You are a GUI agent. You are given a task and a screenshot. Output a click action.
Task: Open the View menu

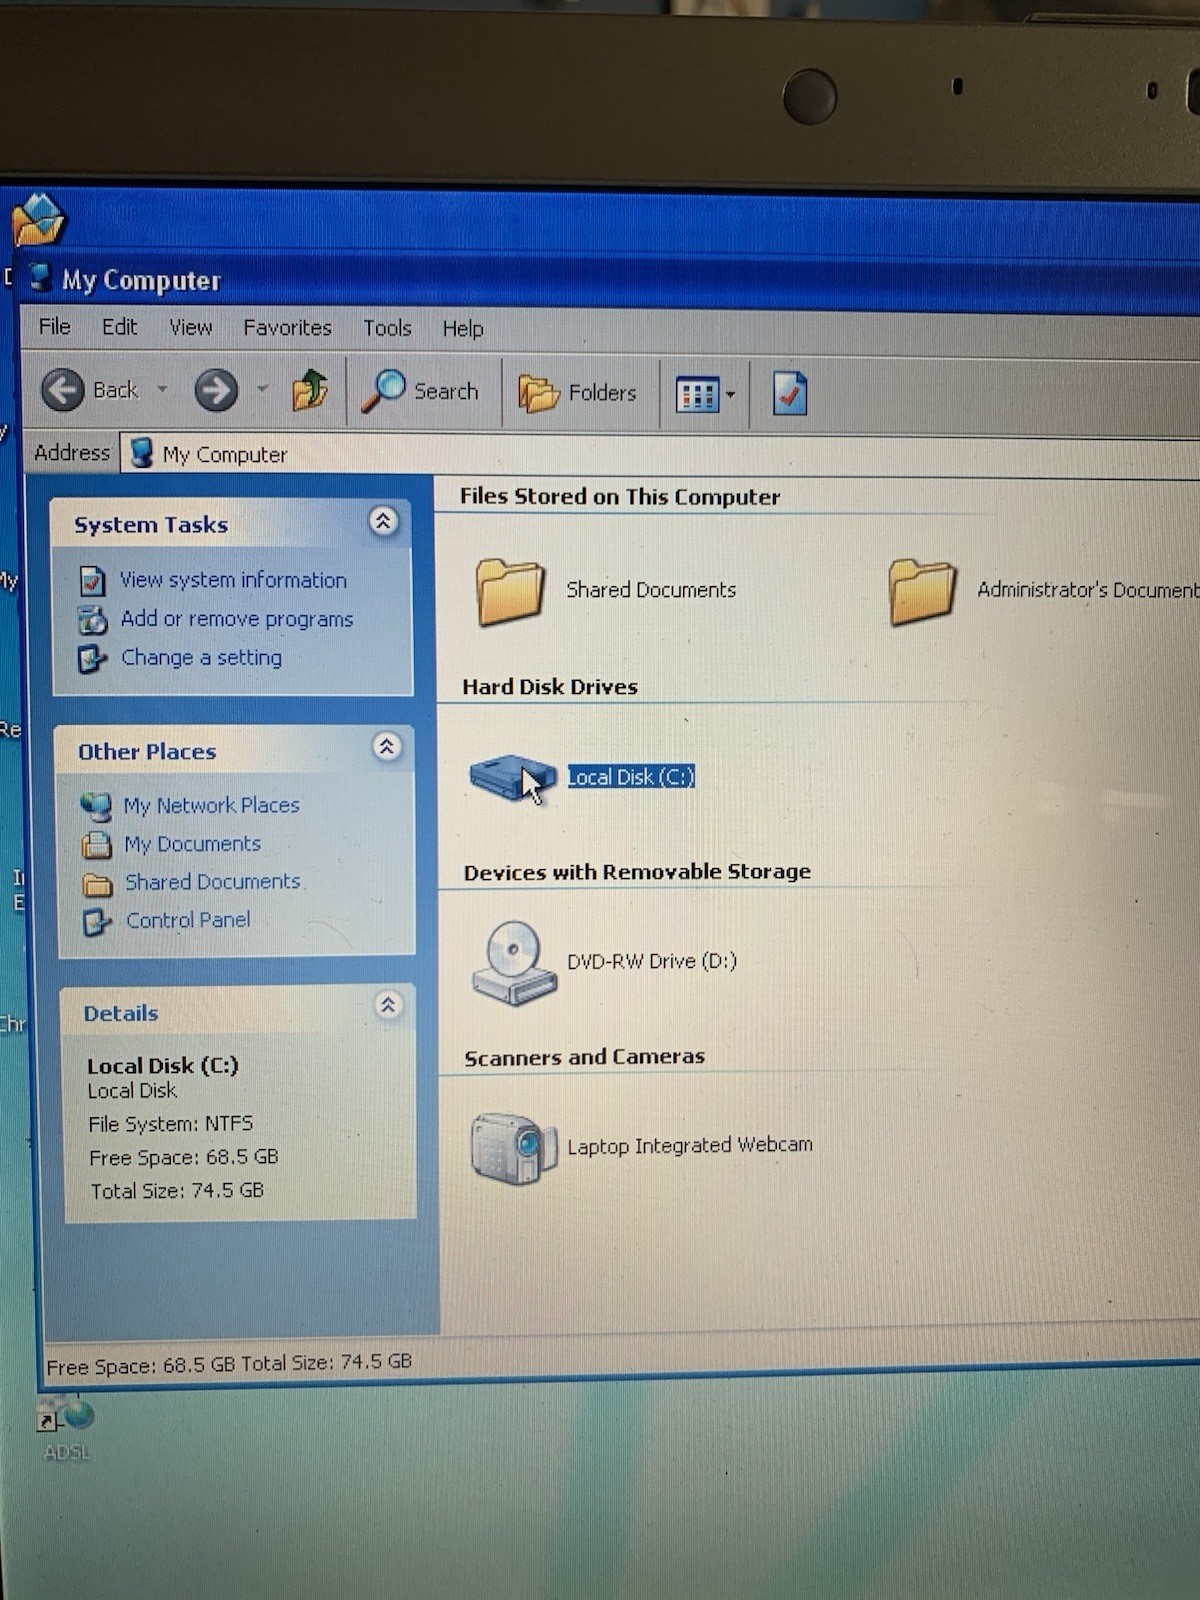point(190,327)
